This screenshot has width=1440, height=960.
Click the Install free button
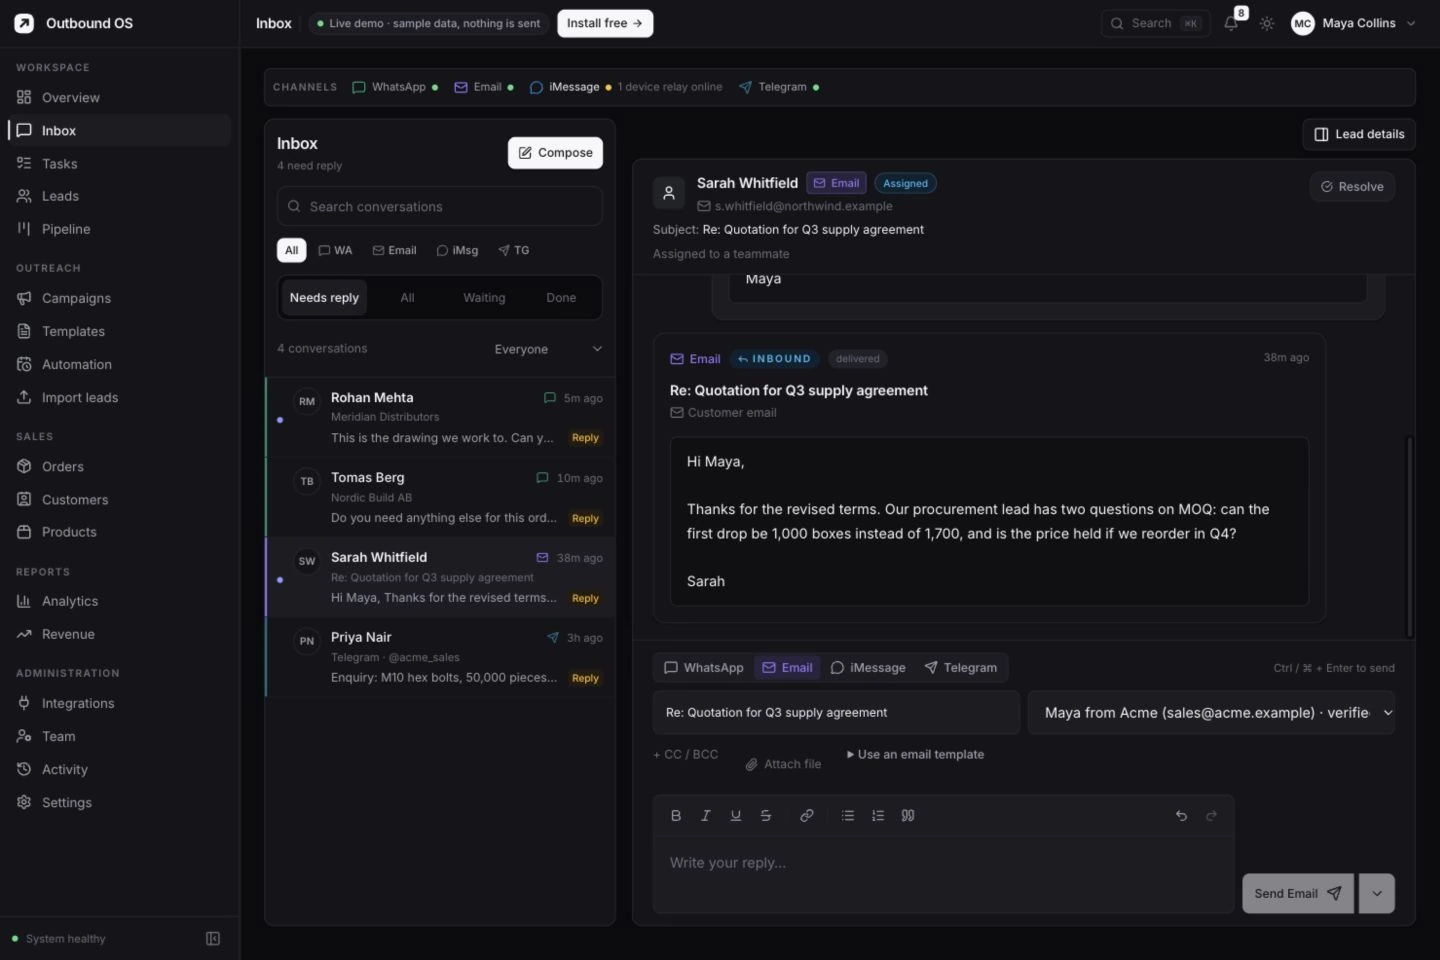tap(605, 23)
